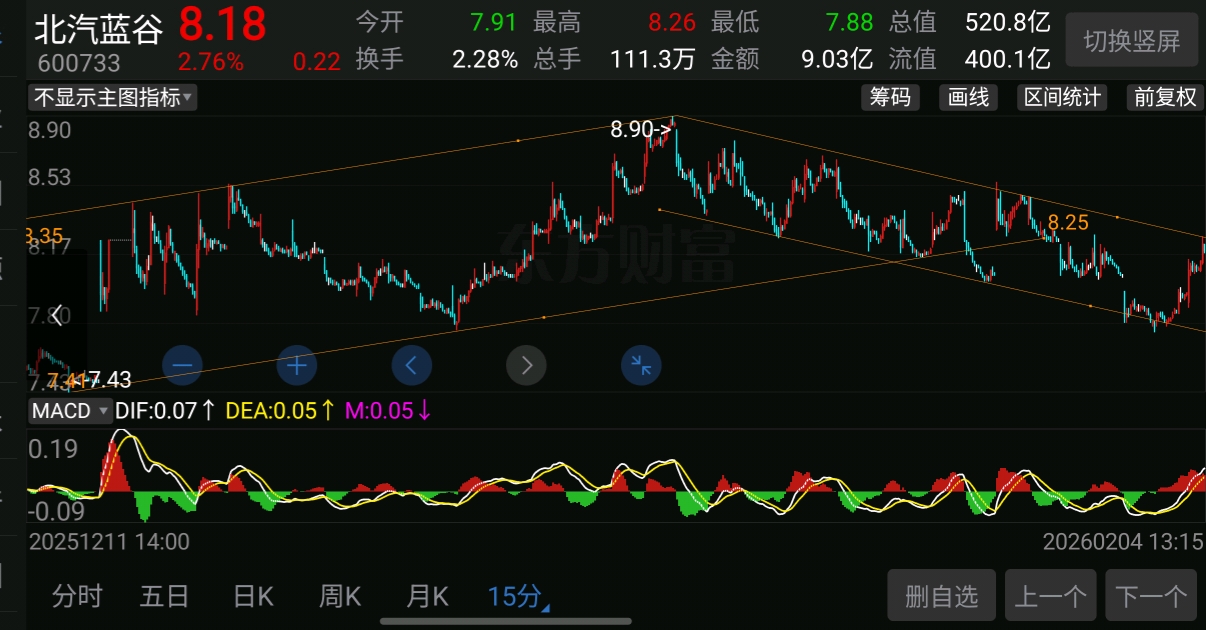The height and width of the screenshot is (630, 1206).
Task: Expand the 15分 period dropdown
Action: click(x=519, y=597)
